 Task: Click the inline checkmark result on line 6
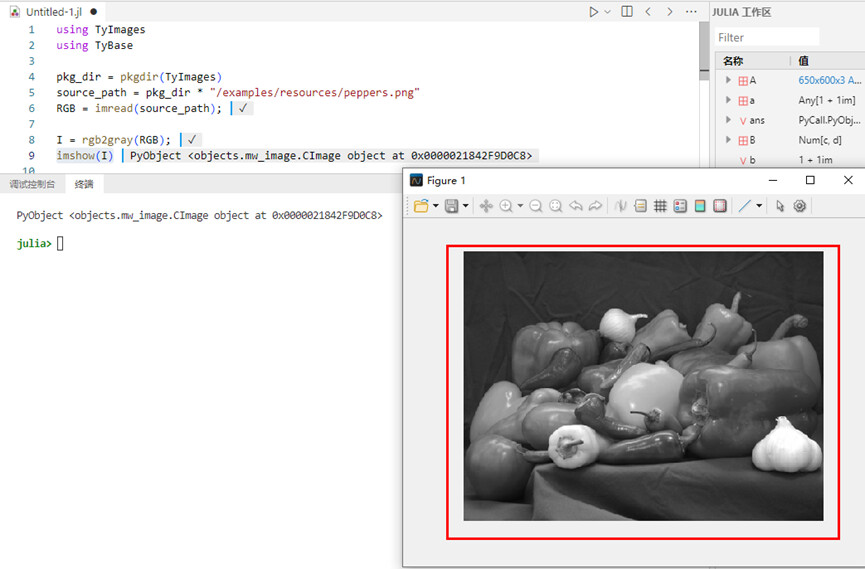pos(243,108)
